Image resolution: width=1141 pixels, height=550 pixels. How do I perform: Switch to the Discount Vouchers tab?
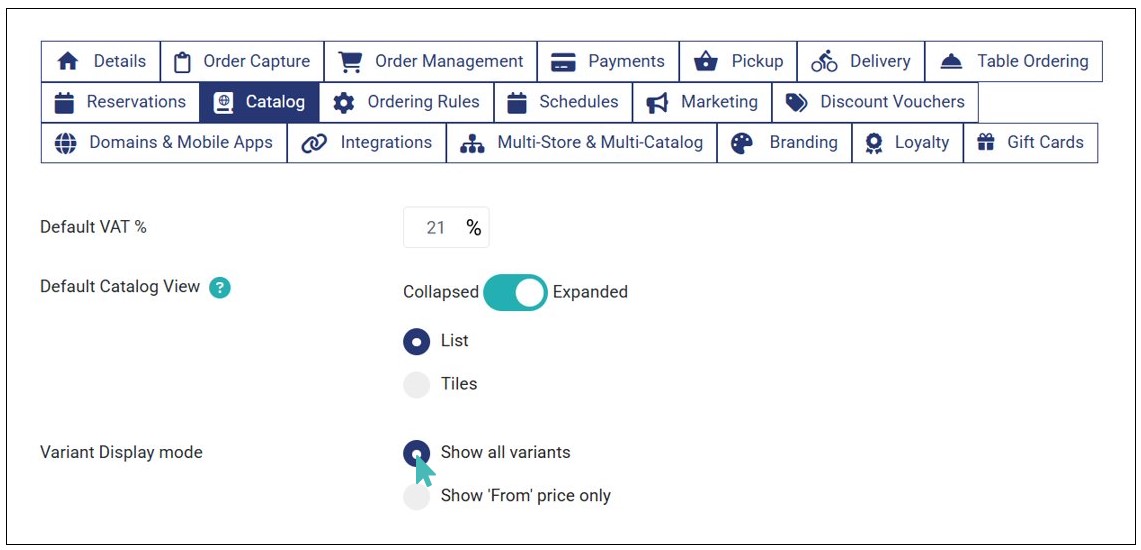[x=876, y=102]
